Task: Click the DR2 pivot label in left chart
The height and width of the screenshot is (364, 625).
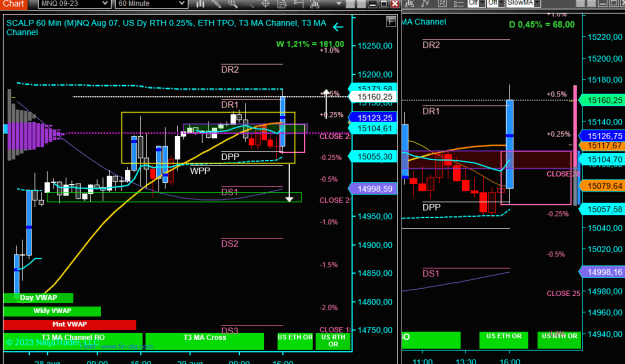Action: pyautogui.click(x=230, y=70)
